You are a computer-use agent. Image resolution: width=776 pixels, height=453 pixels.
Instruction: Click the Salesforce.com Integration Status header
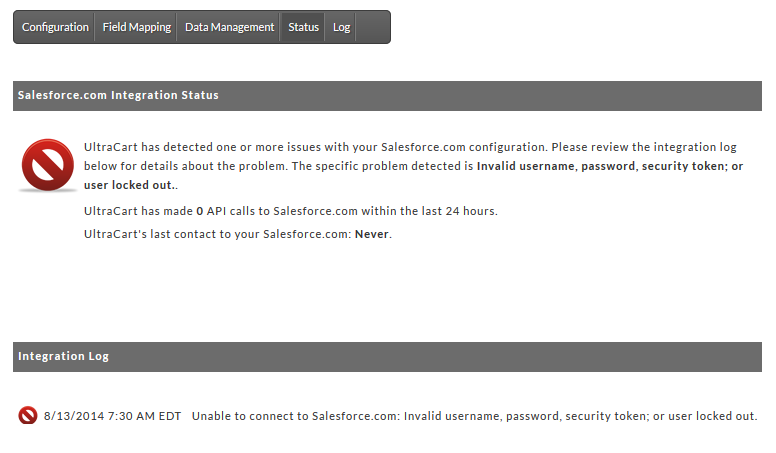point(387,96)
